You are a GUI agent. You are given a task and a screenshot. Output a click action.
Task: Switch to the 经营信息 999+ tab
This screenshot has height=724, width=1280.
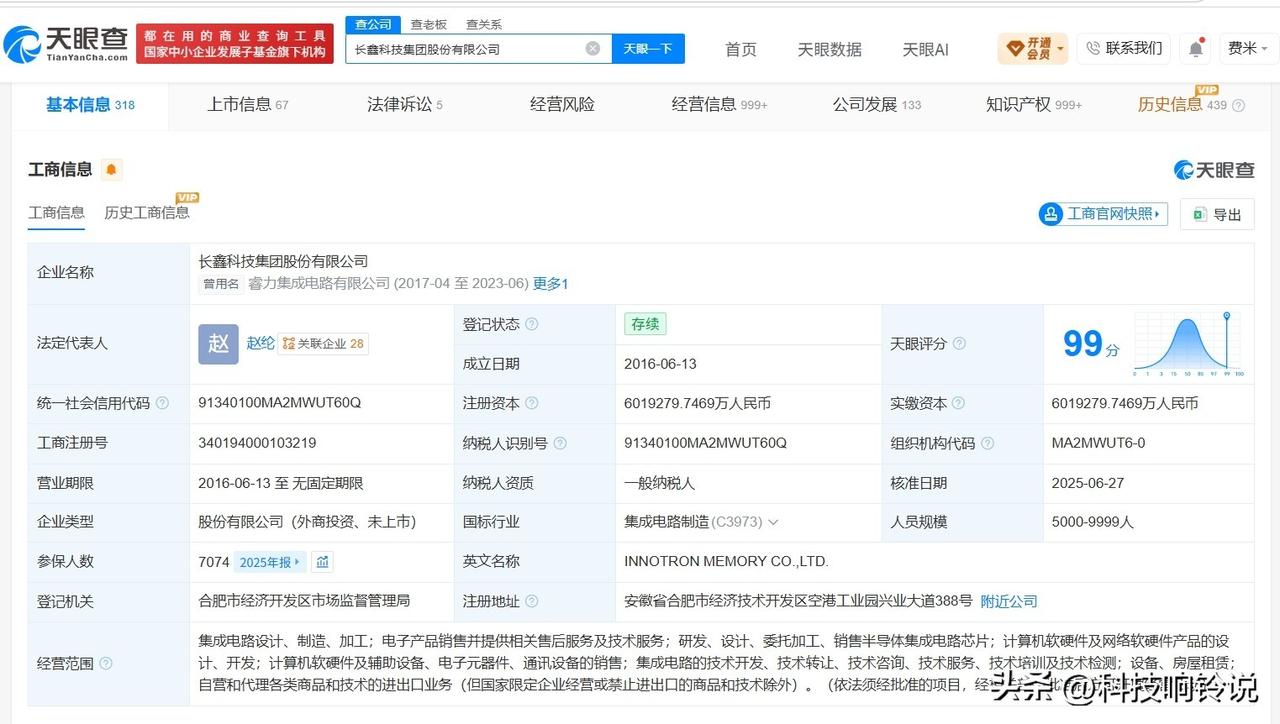tap(720, 104)
